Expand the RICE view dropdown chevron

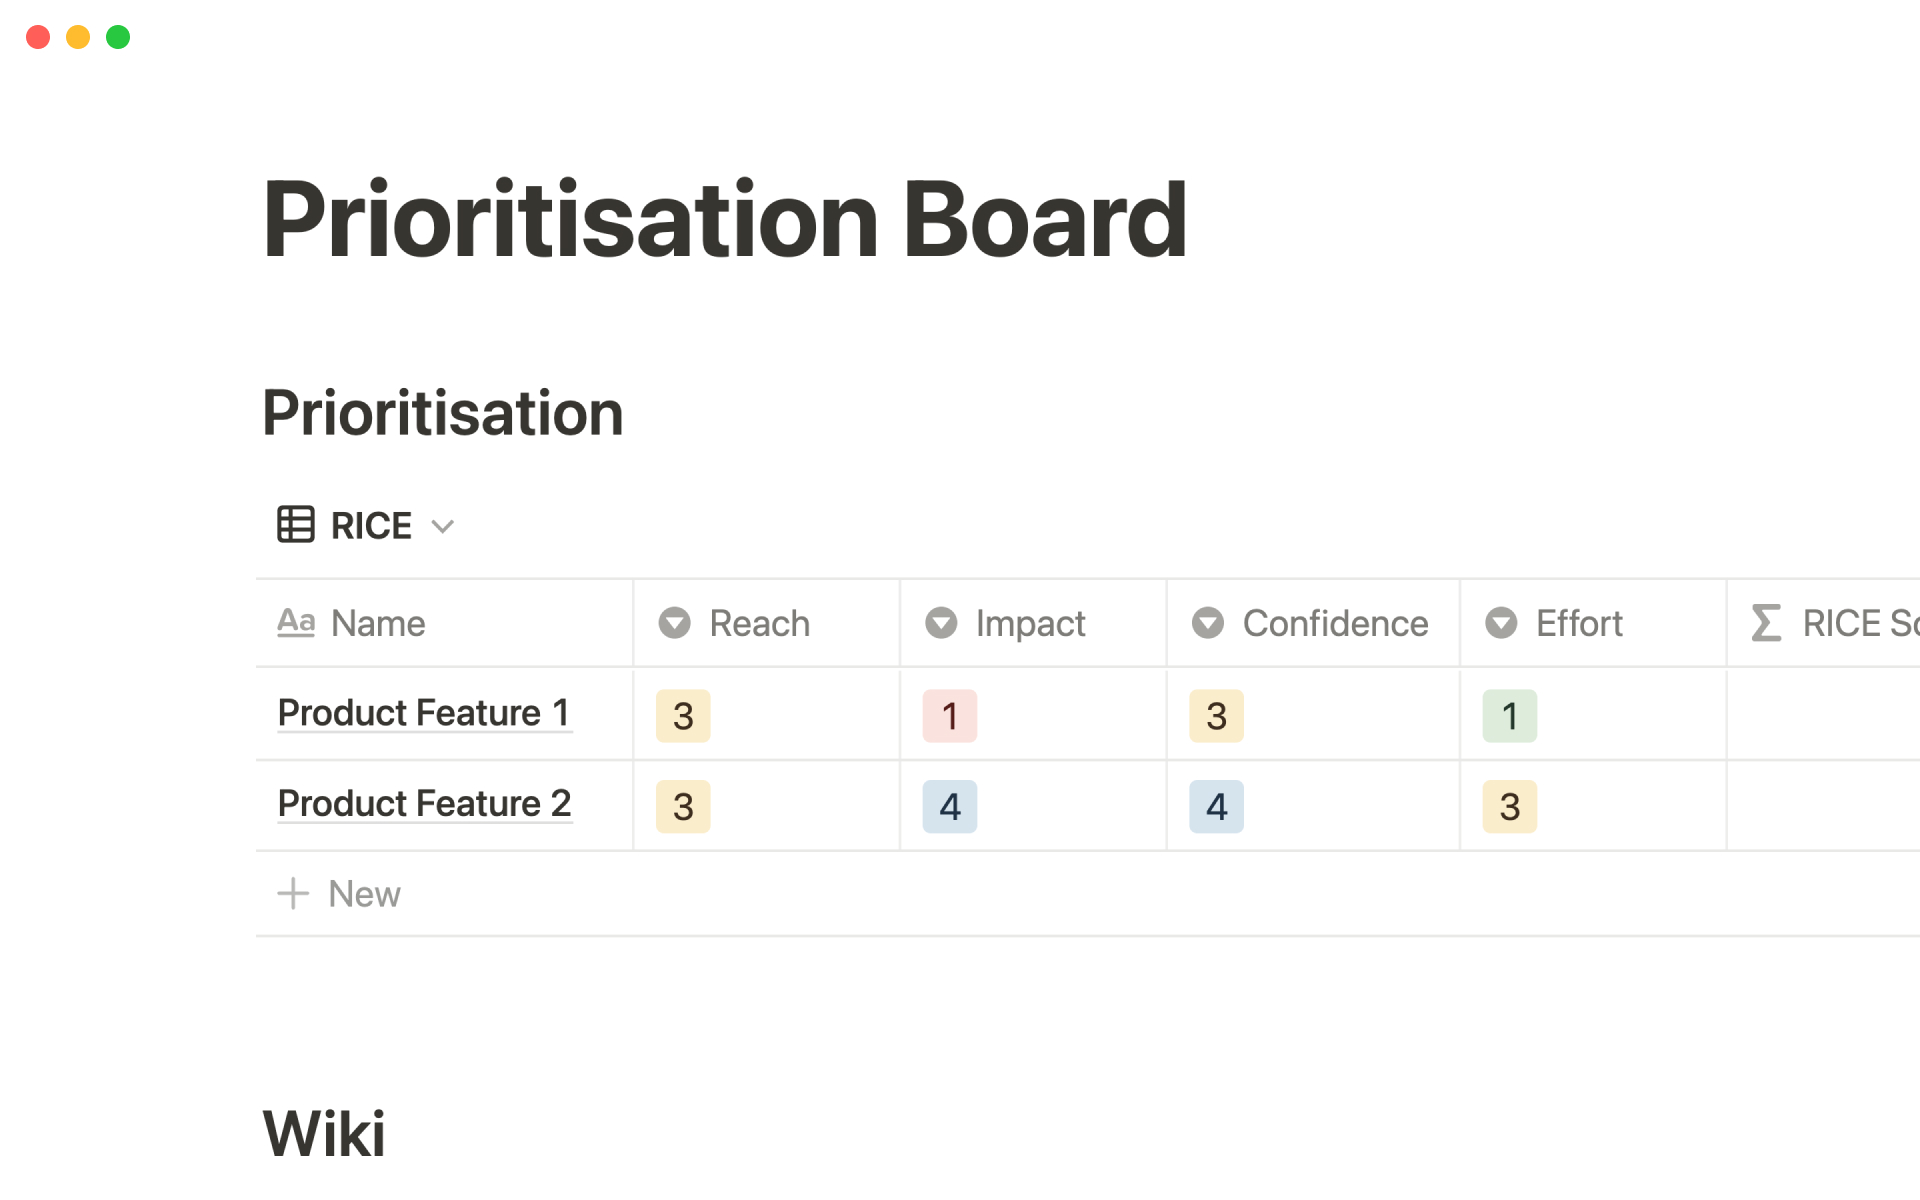(442, 526)
